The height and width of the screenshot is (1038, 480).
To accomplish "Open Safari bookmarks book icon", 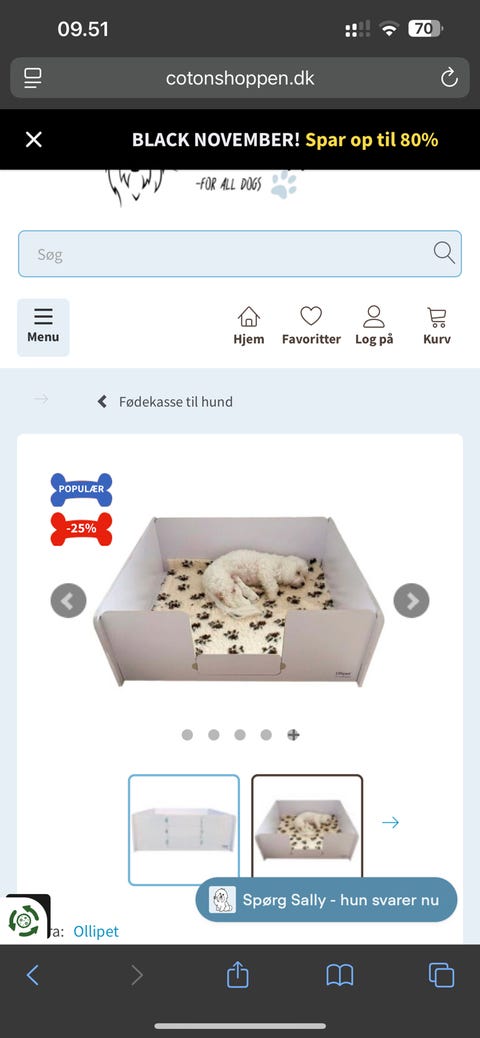I will [340, 975].
